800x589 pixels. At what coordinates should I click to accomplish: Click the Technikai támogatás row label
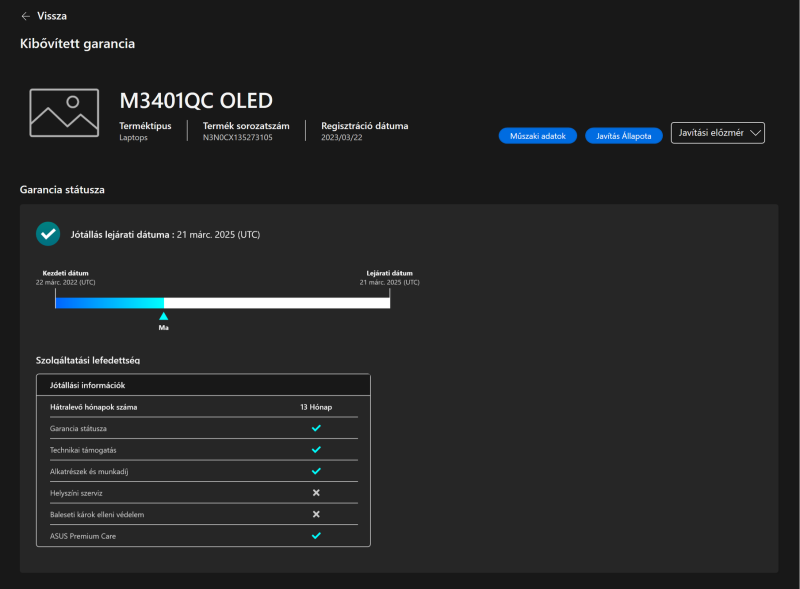(83, 450)
